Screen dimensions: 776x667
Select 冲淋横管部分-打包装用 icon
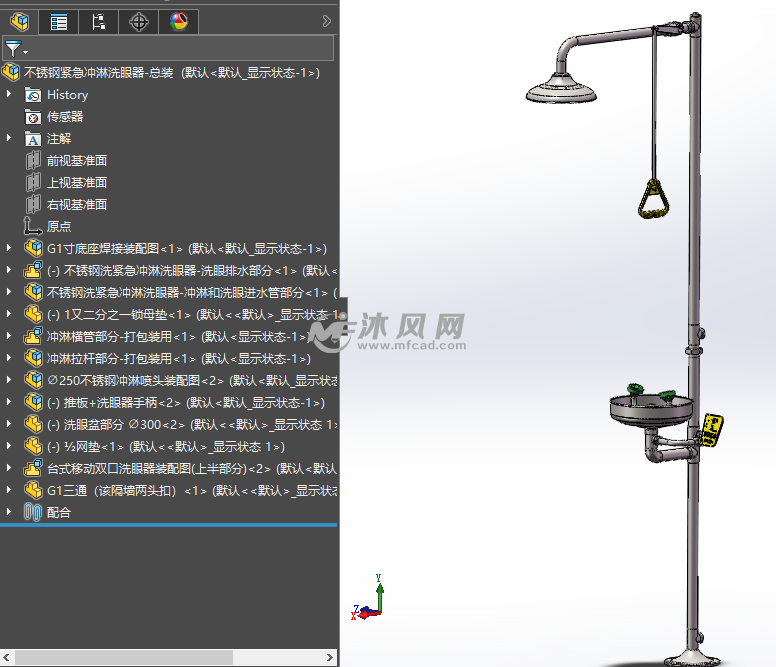[x=33, y=336]
